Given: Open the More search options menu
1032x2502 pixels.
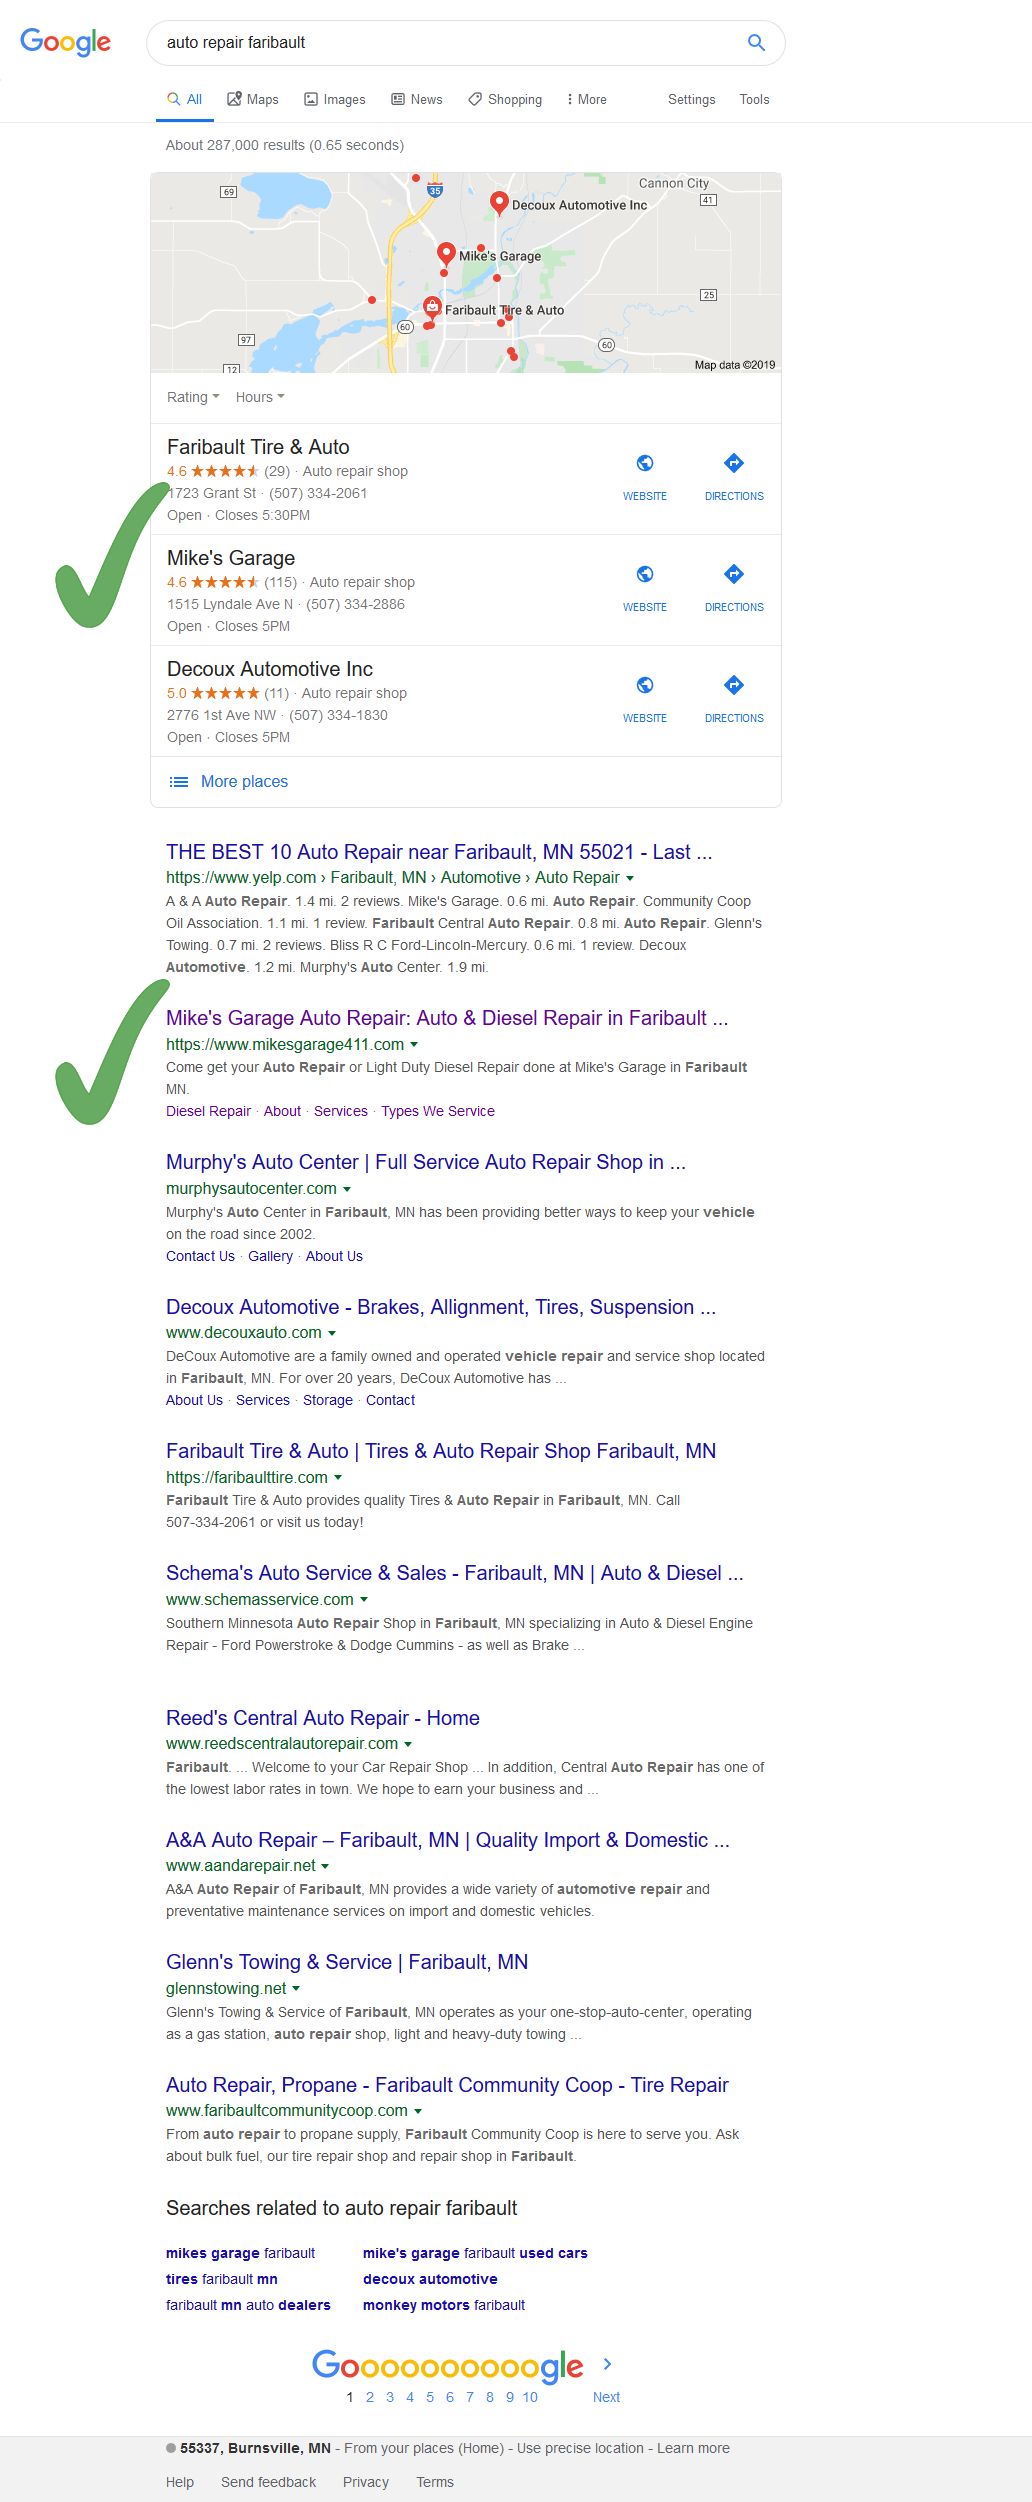Looking at the screenshot, I should [x=587, y=99].
